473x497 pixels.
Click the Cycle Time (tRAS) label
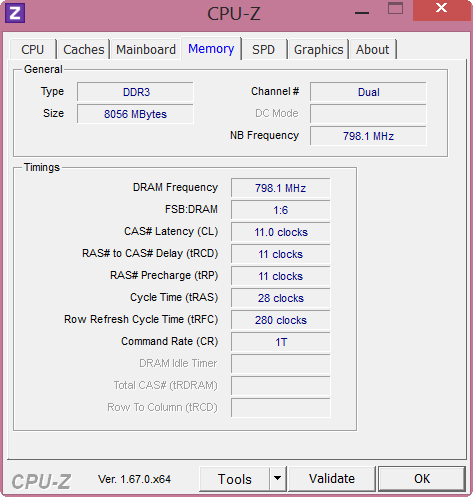pos(174,297)
